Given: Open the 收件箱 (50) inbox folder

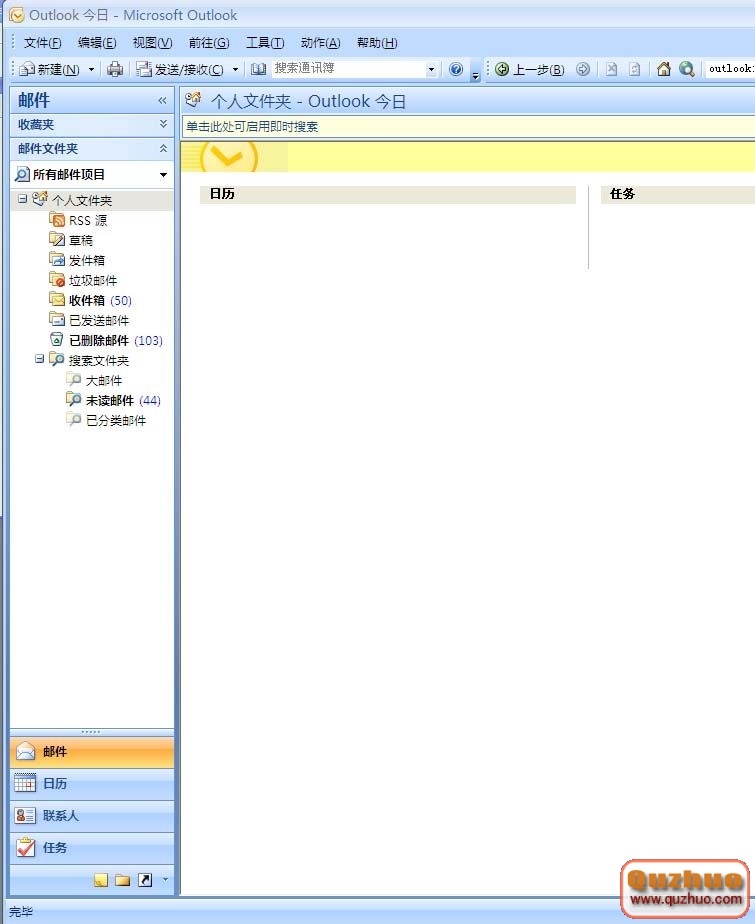Looking at the screenshot, I should [x=100, y=301].
